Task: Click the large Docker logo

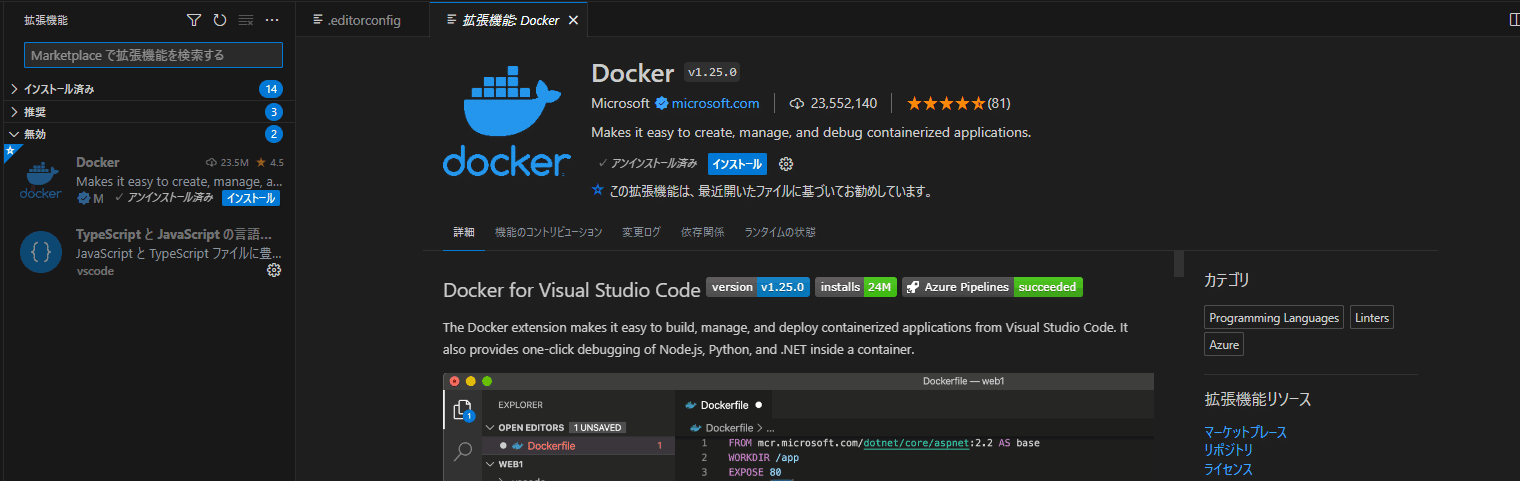Action: (x=506, y=123)
